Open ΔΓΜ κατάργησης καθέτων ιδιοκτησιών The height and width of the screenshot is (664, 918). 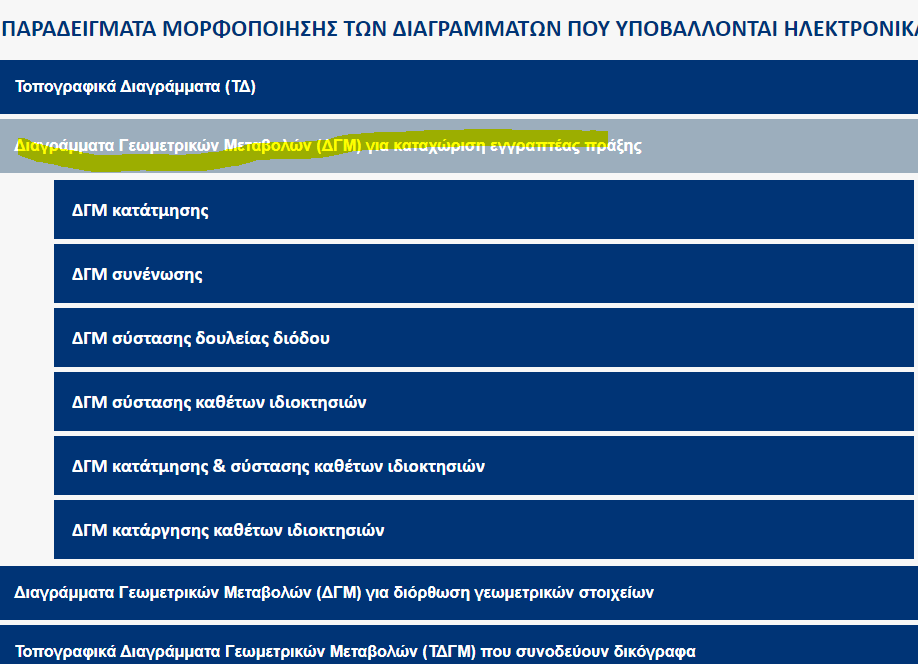[x=228, y=530]
